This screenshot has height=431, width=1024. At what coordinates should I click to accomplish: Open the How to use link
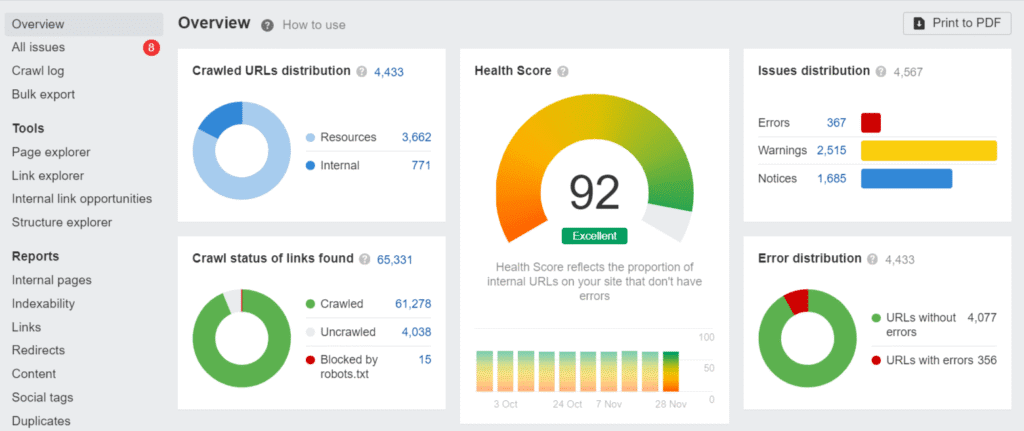pyautogui.click(x=314, y=25)
